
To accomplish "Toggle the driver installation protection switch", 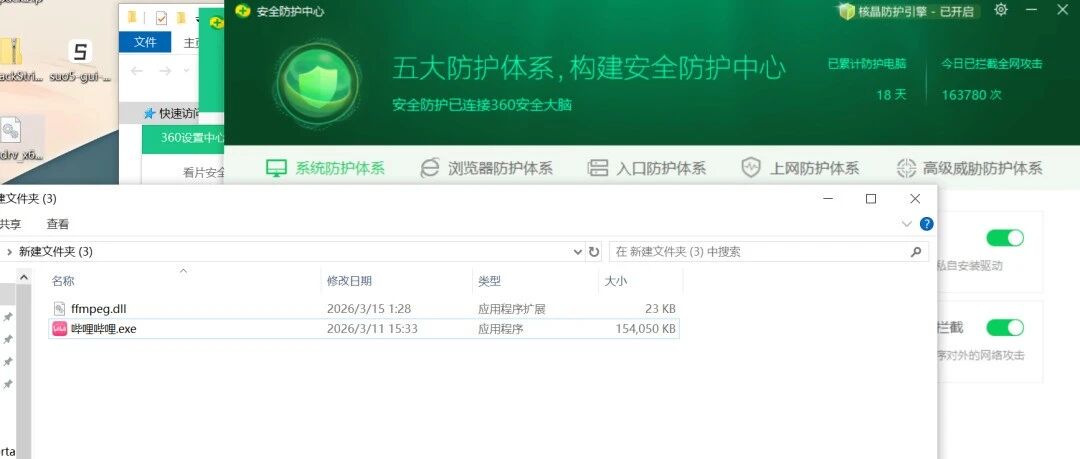I will tap(1005, 238).
